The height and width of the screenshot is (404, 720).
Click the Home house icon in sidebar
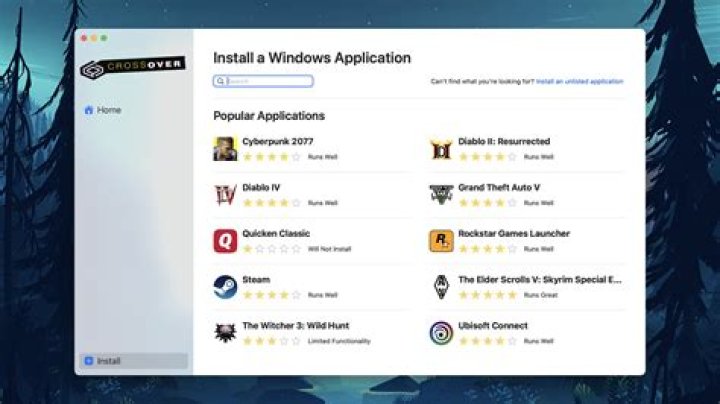(89, 110)
